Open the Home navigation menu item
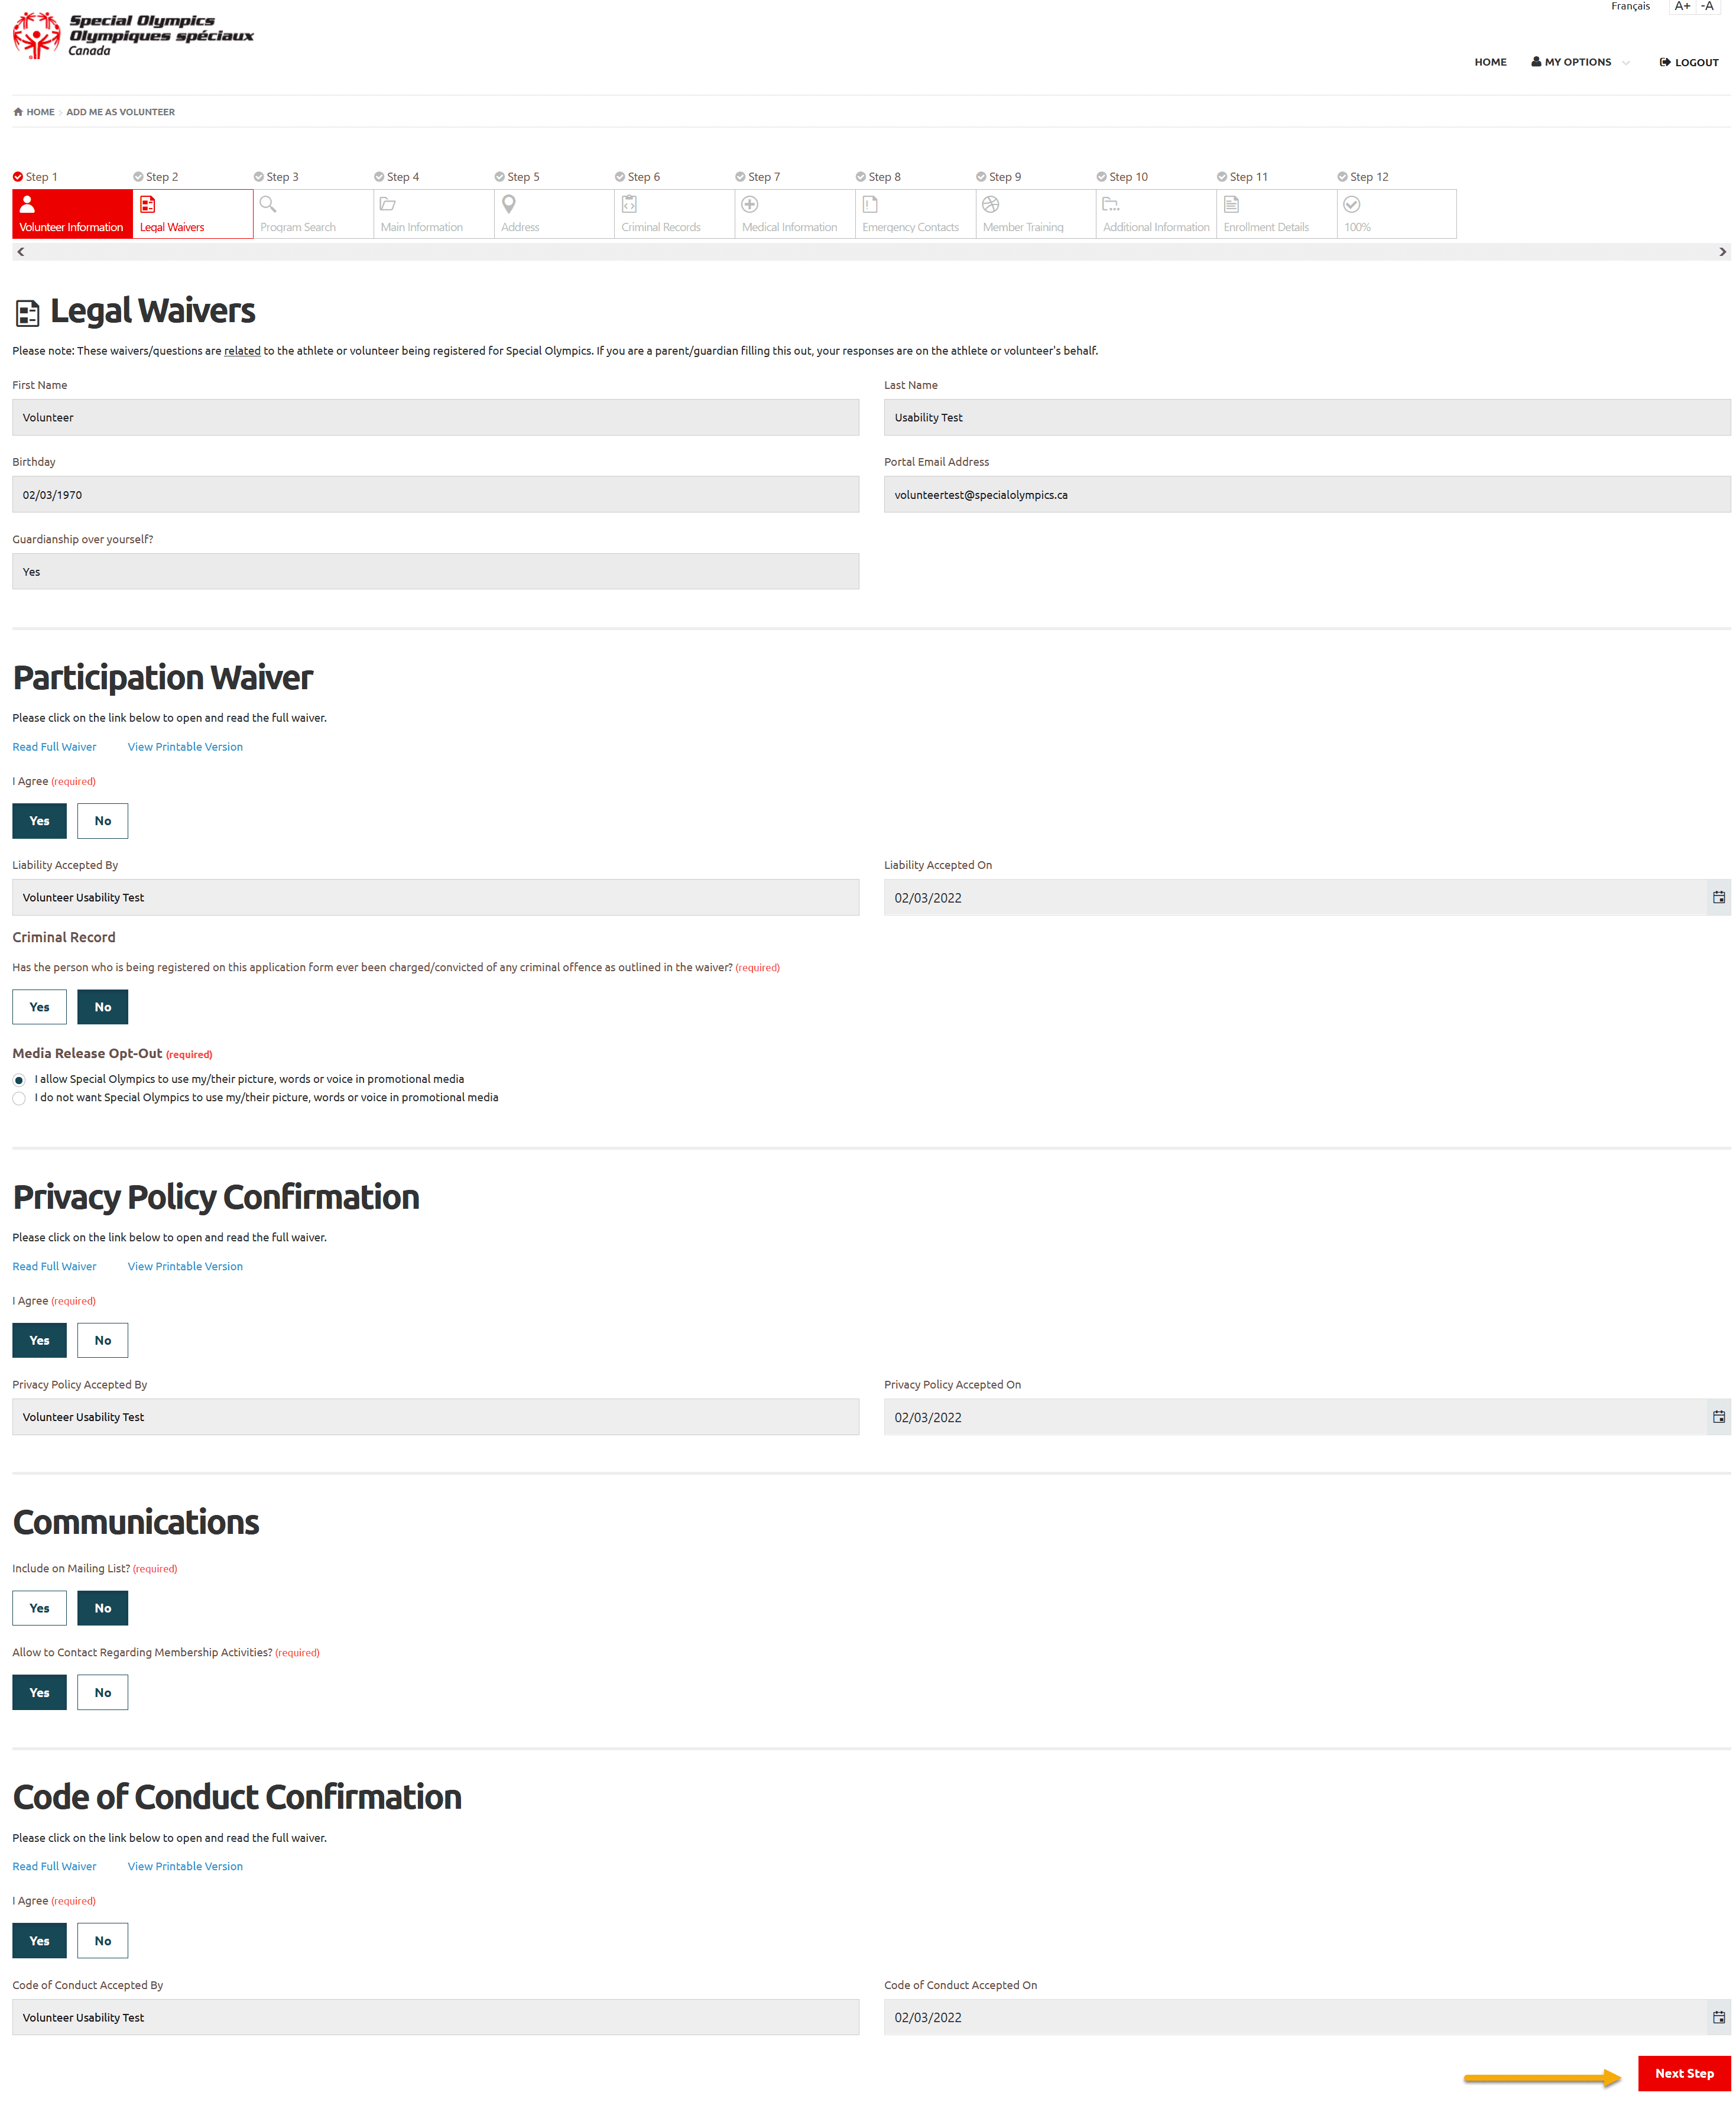Image resolution: width=1736 pixels, height=2112 pixels. pos(1490,62)
